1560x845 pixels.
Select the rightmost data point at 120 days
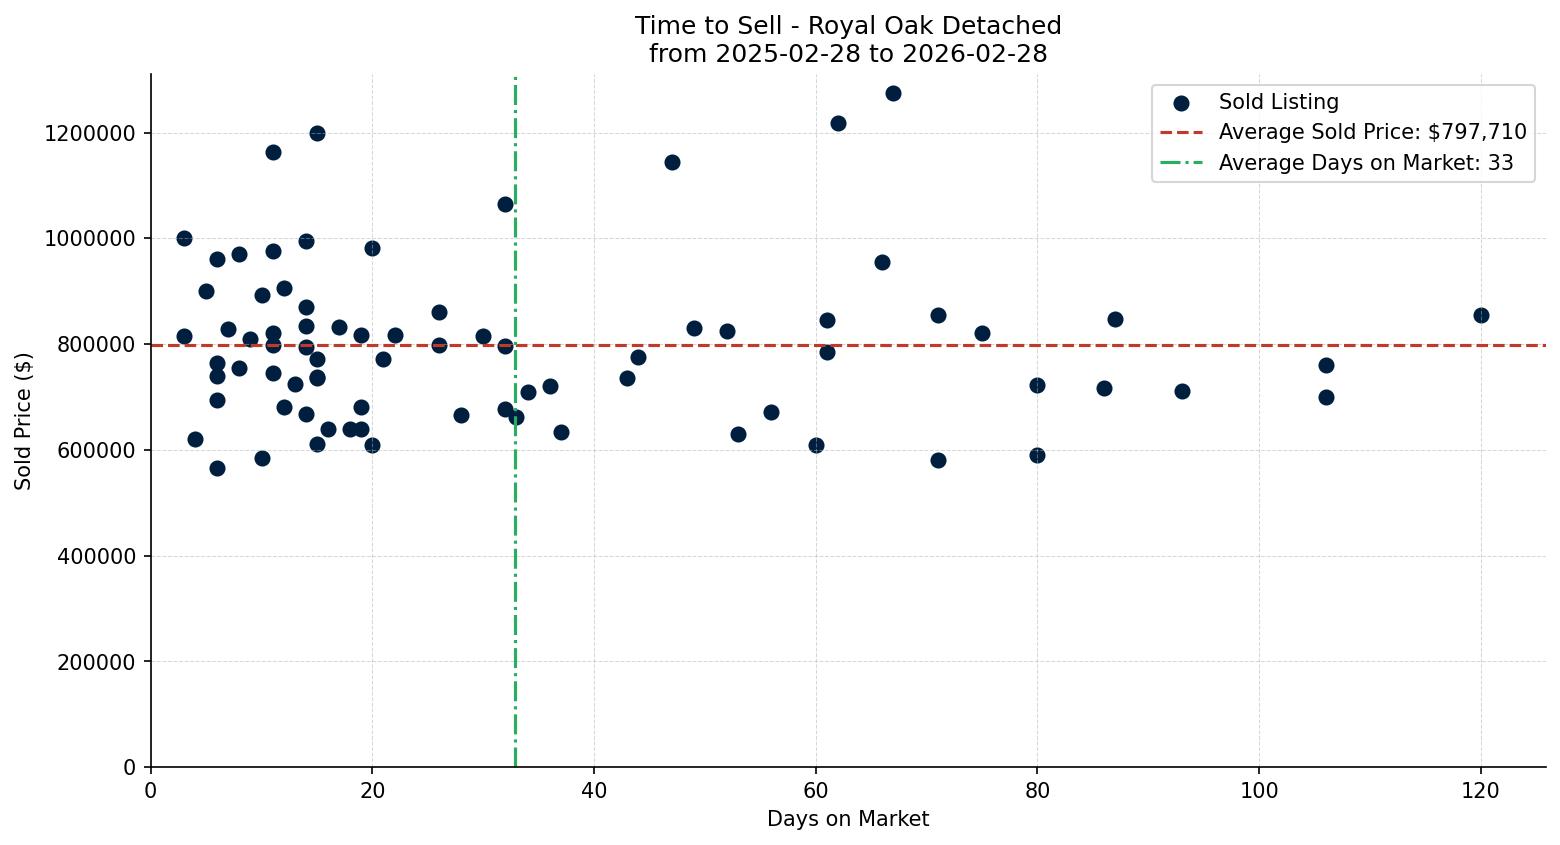1482,316
